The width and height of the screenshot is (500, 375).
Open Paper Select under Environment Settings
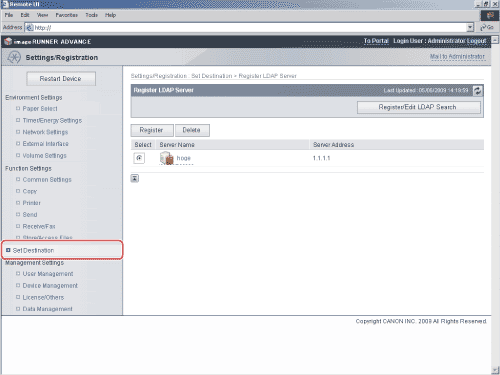[40, 109]
